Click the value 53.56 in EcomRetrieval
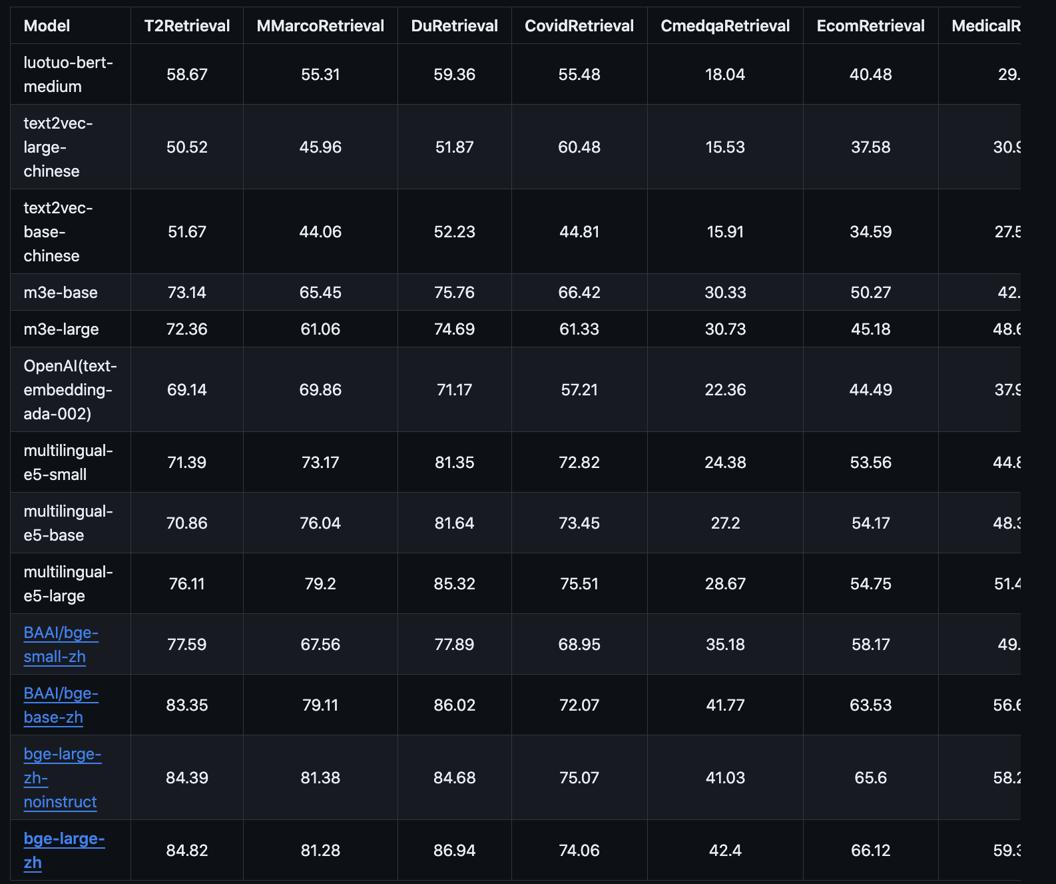 coord(870,462)
